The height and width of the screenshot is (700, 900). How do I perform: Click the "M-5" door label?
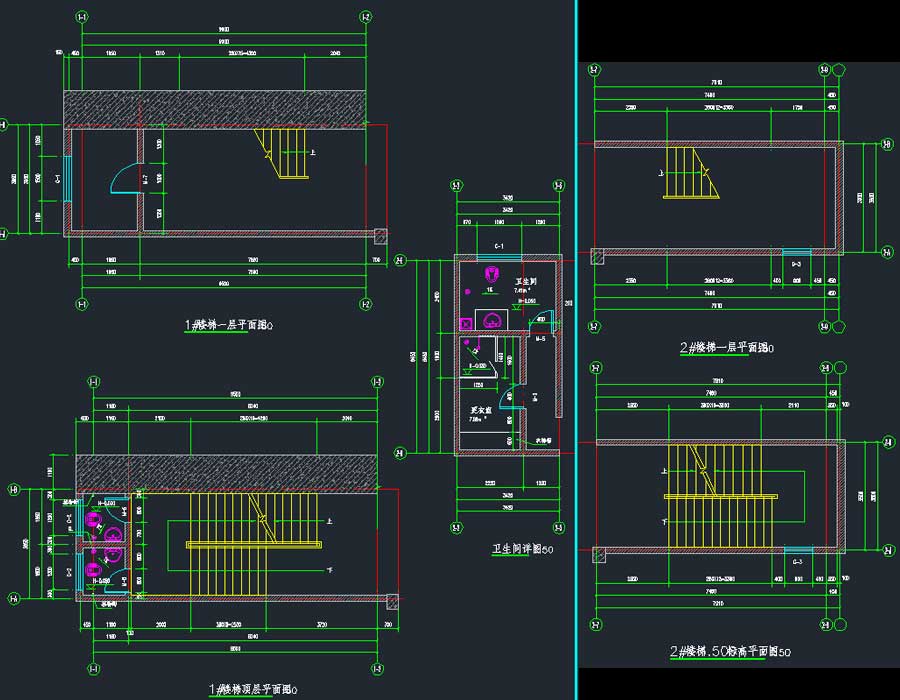coord(540,339)
